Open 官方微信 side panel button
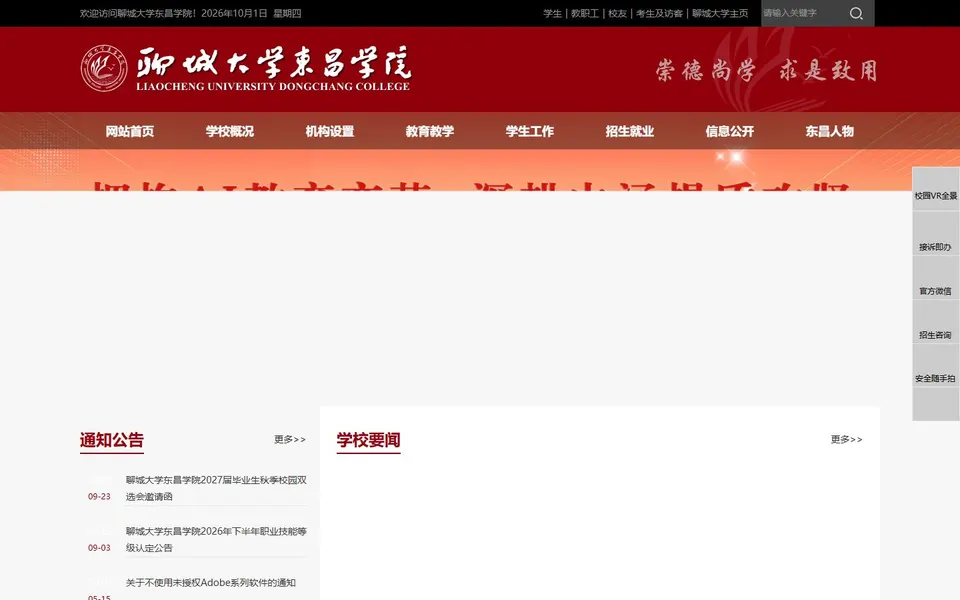This screenshot has height=600, width=960. tap(936, 278)
